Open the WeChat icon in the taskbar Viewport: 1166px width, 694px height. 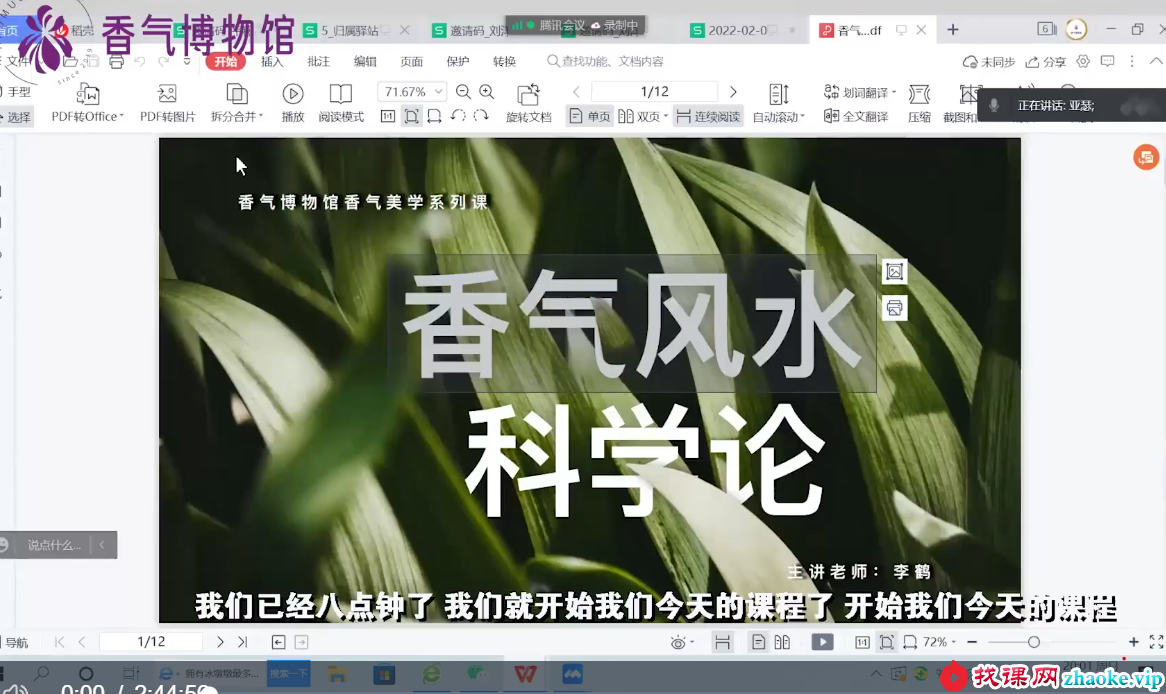477,674
